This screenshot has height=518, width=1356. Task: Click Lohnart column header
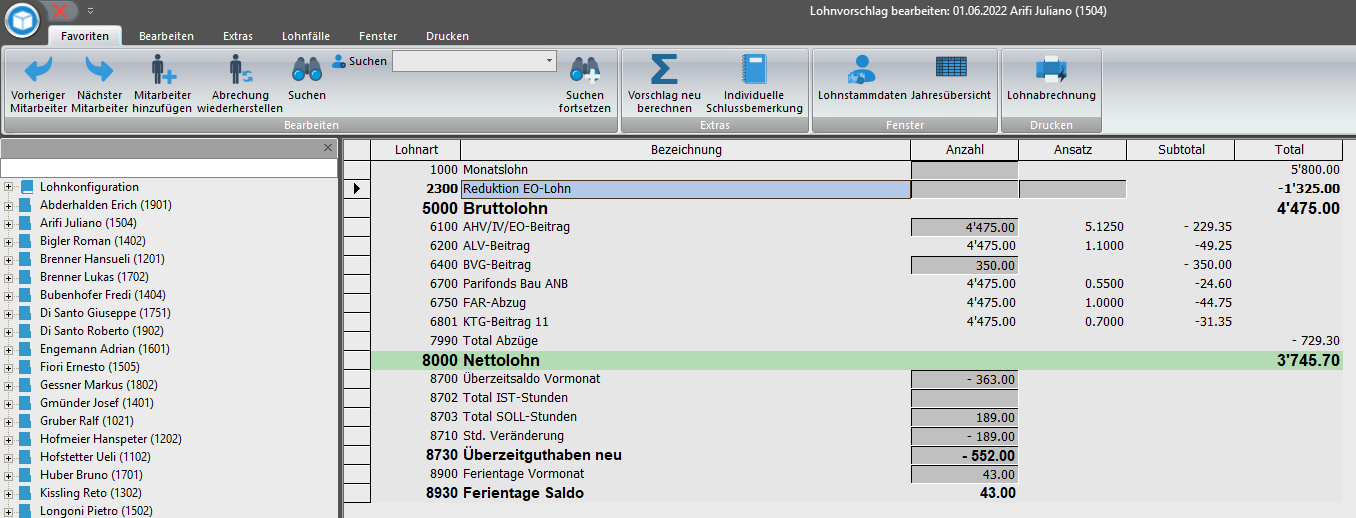coord(416,150)
